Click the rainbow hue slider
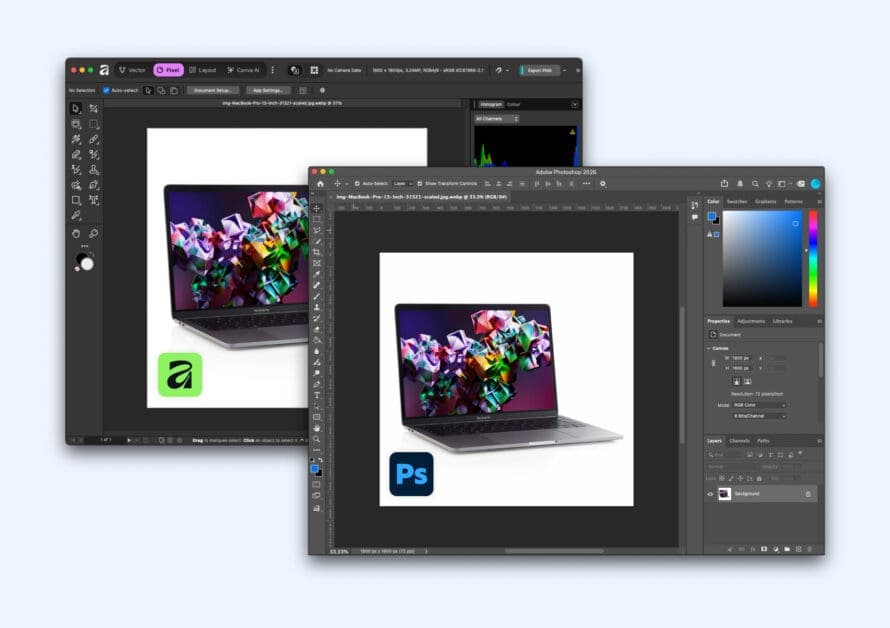Viewport: 890px width, 628px height. 813,258
